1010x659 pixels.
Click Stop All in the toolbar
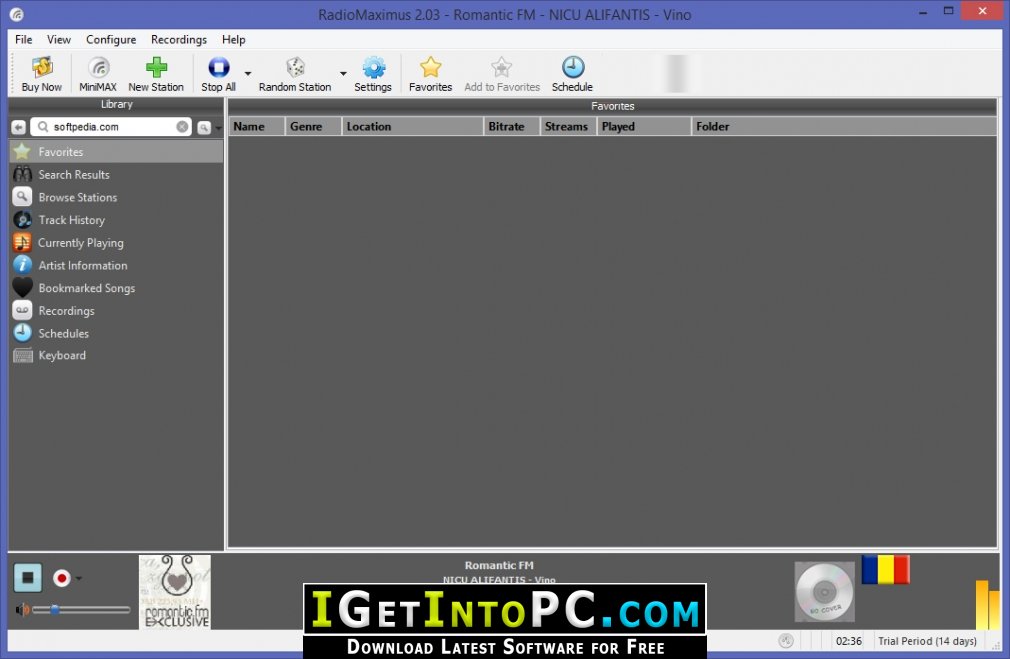click(218, 74)
